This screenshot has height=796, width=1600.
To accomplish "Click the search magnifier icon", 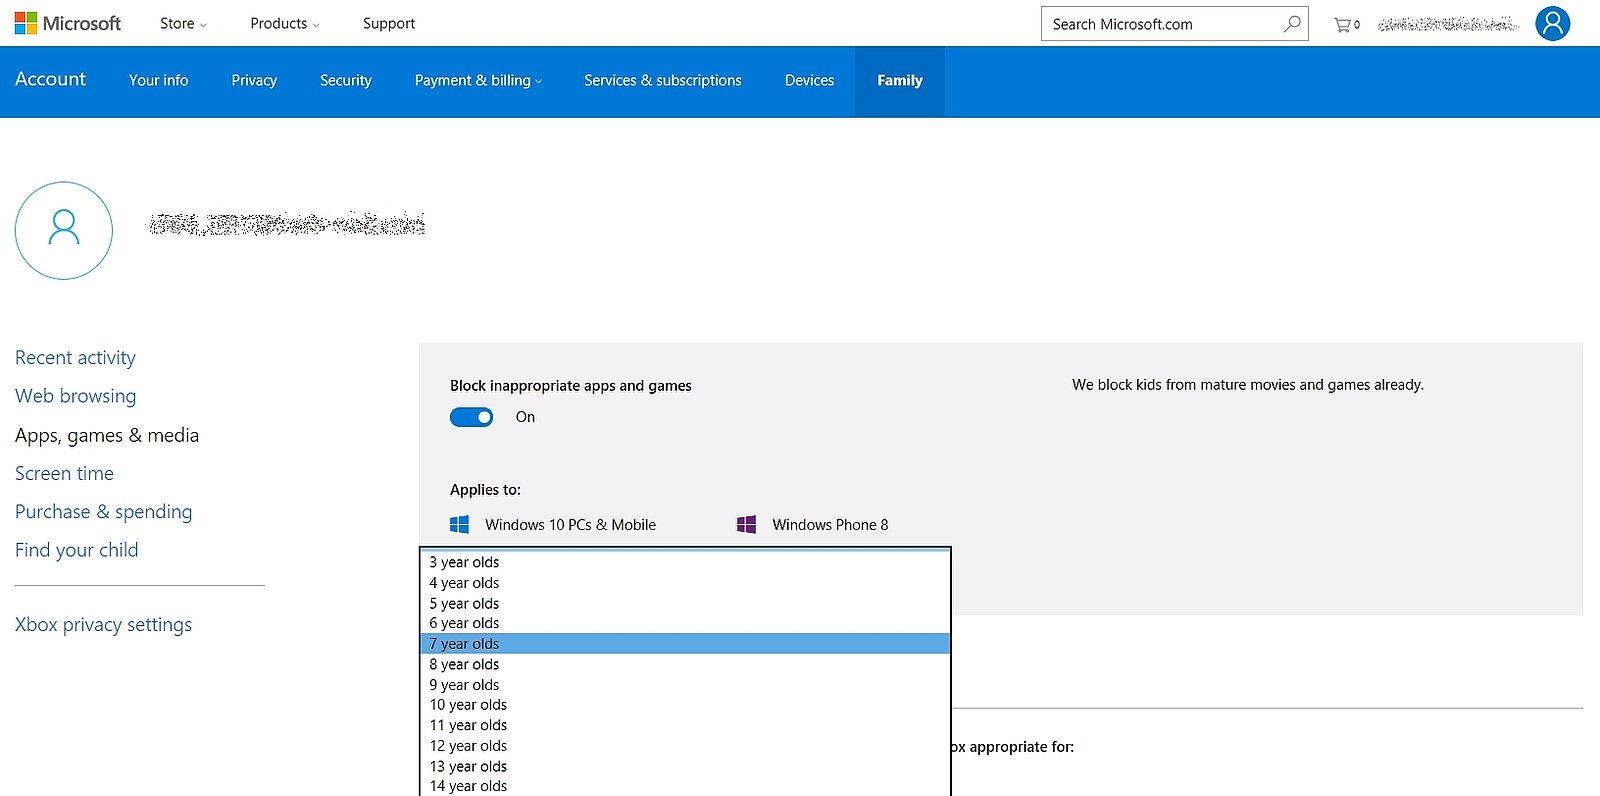I will 1292,23.
